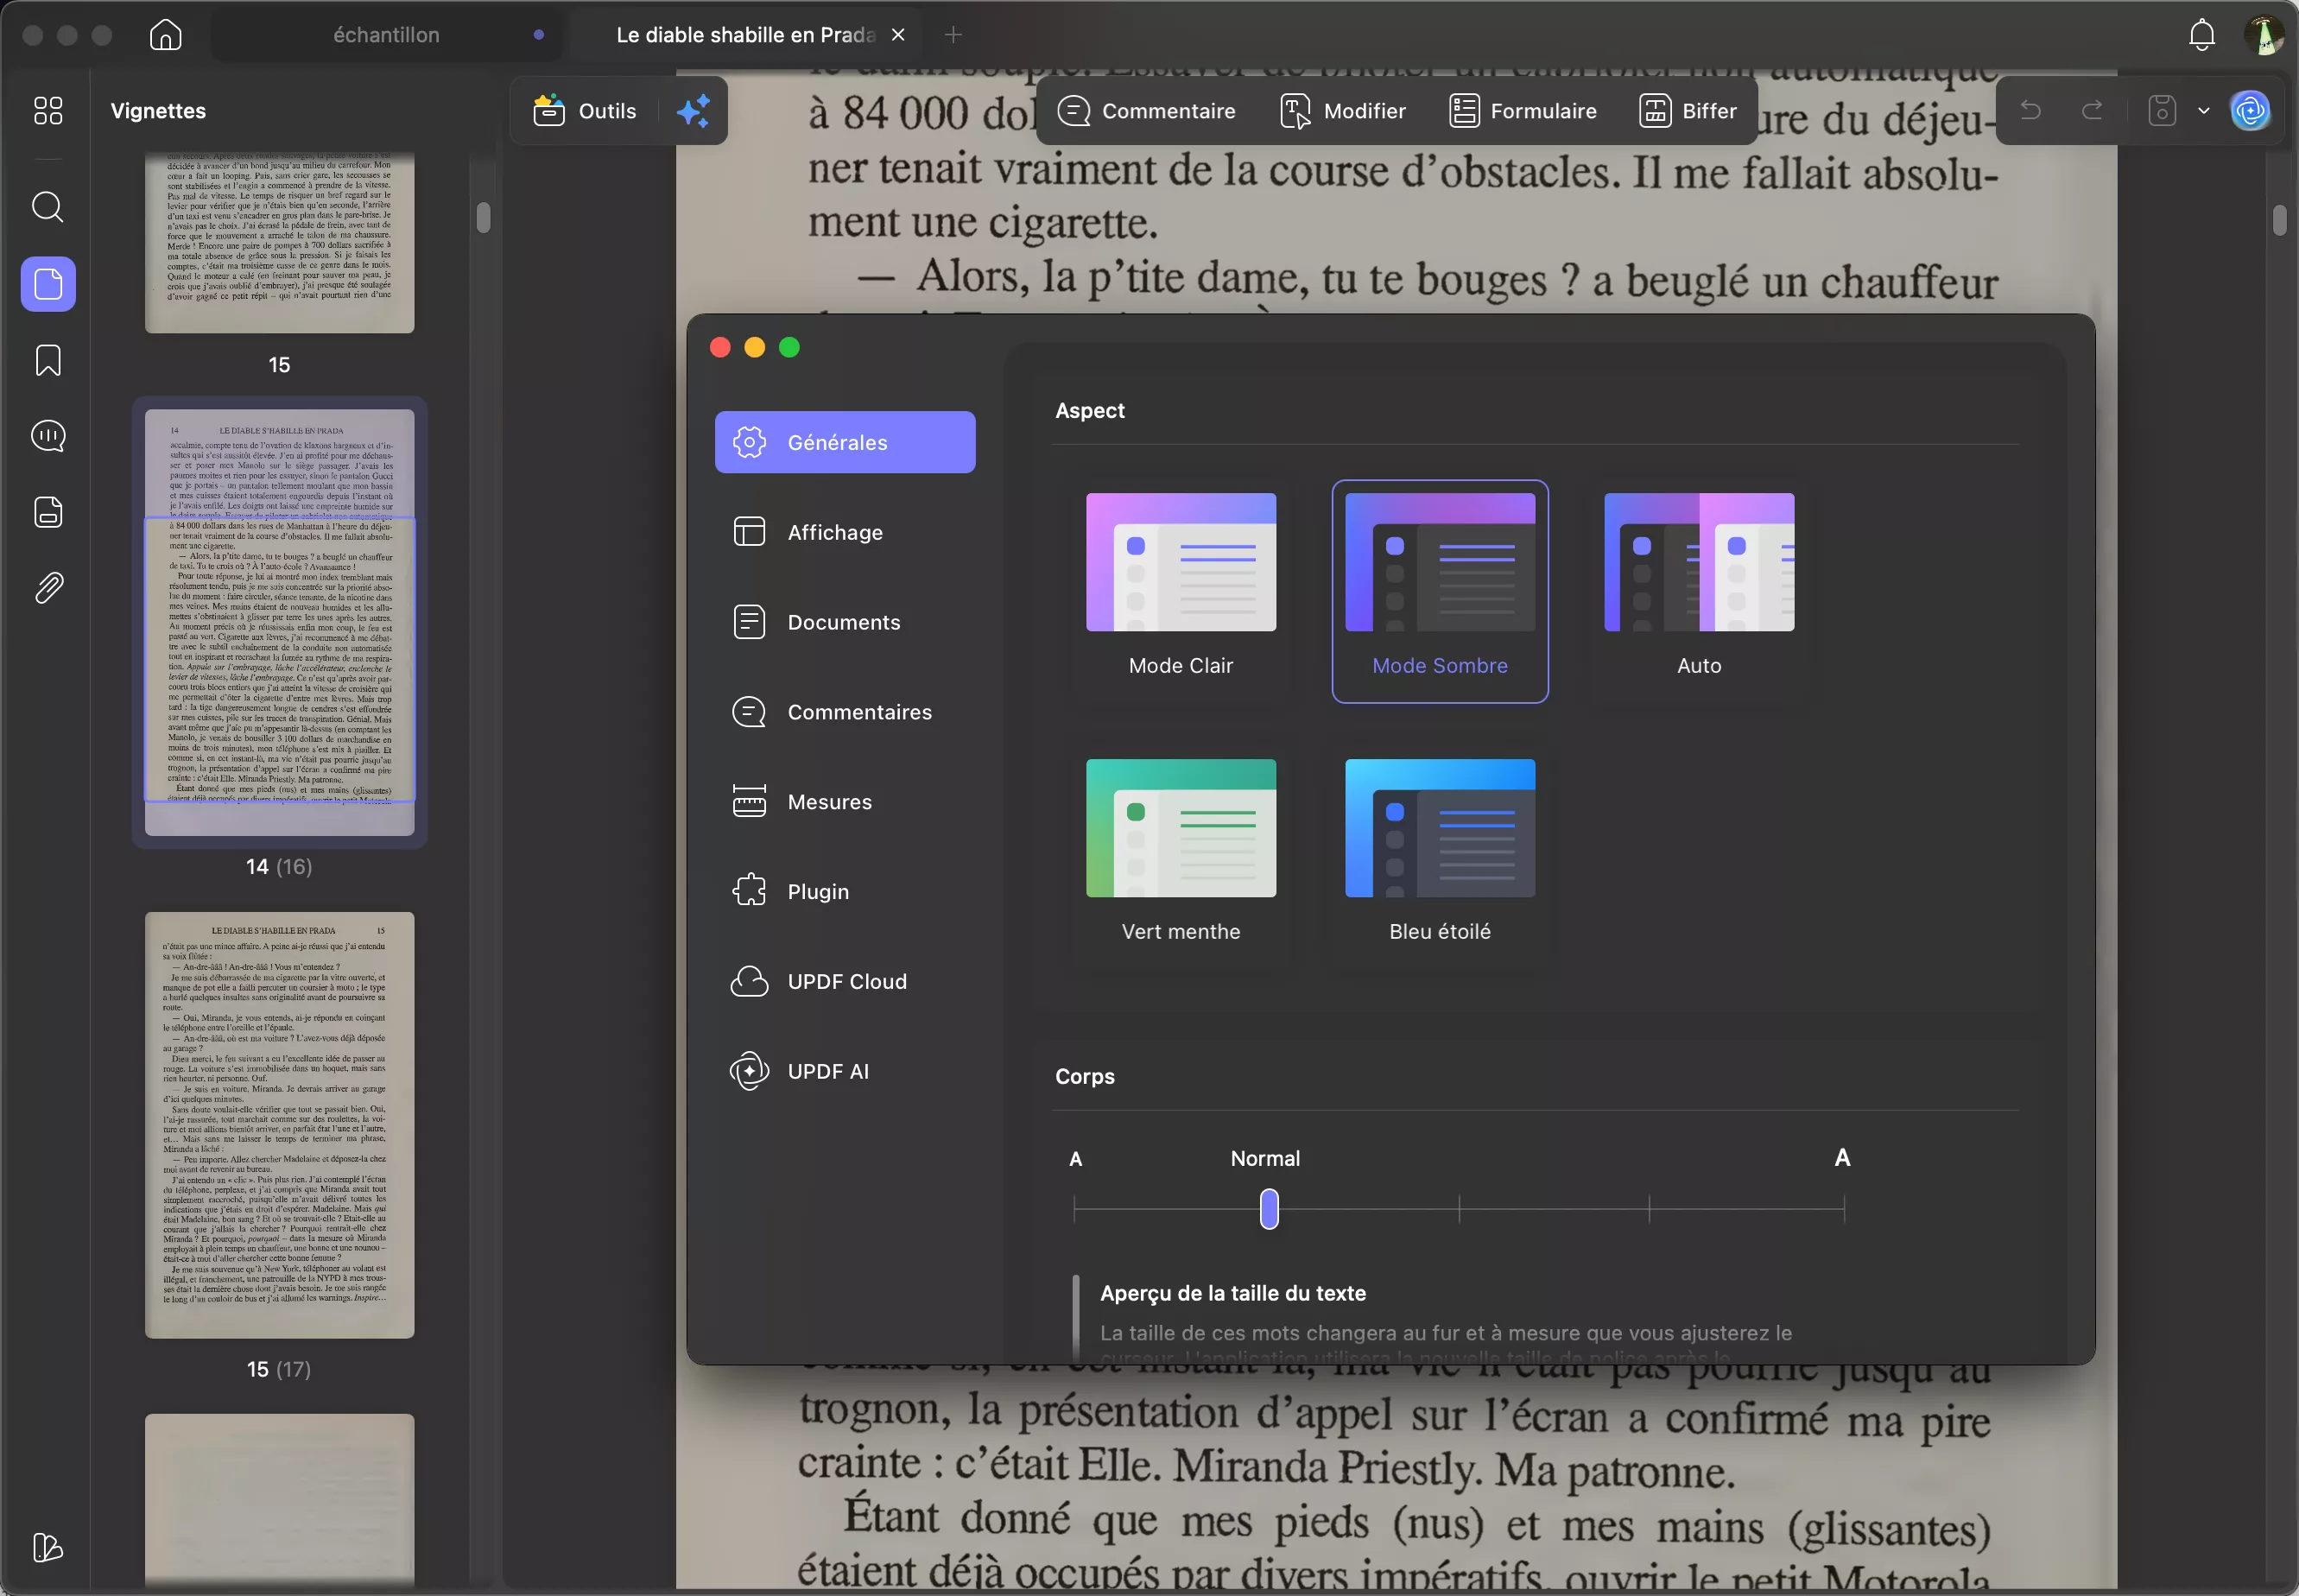
Task: Open the bookmarks panel icon
Action: [x=47, y=360]
